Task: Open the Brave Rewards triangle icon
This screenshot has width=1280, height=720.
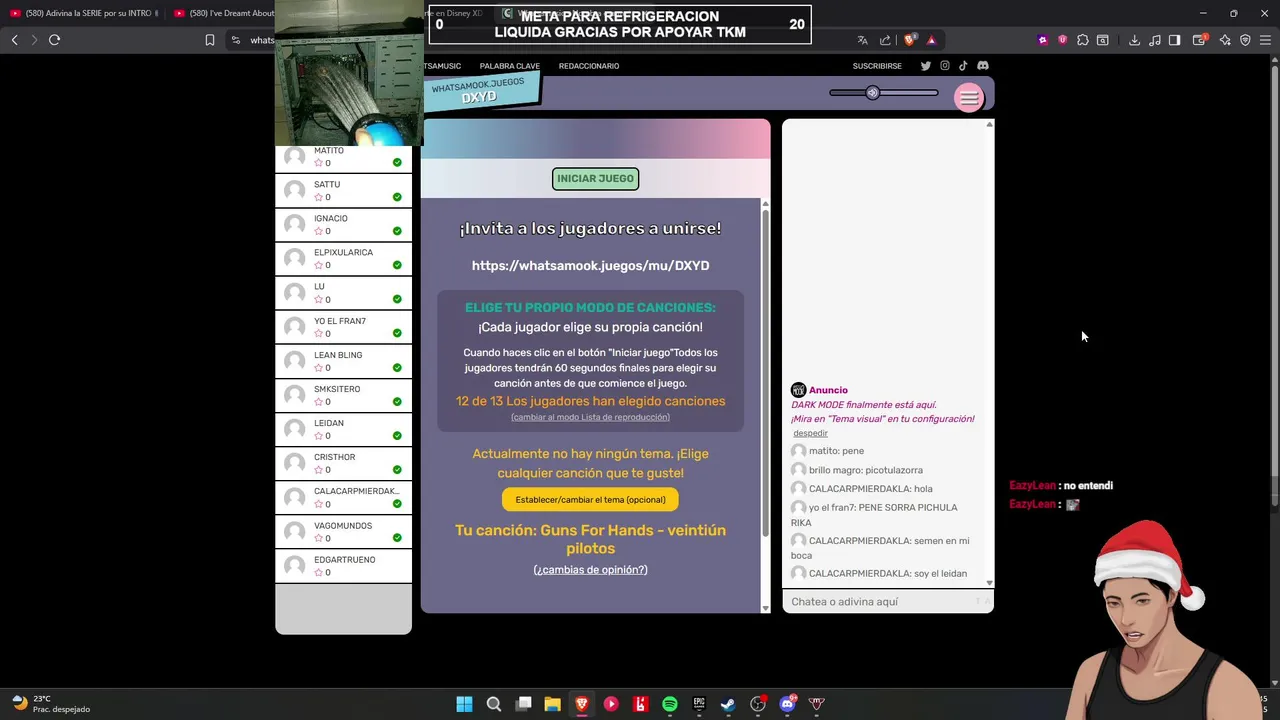Action: pos(931,40)
